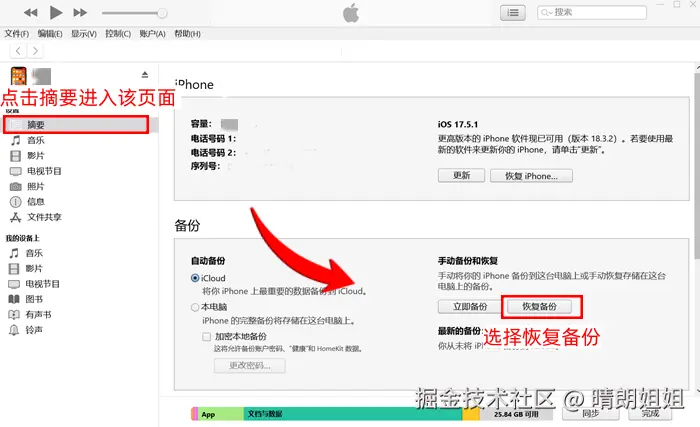Go forward with the right chevron
This screenshot has width=700, height=427.
(35, 51)
